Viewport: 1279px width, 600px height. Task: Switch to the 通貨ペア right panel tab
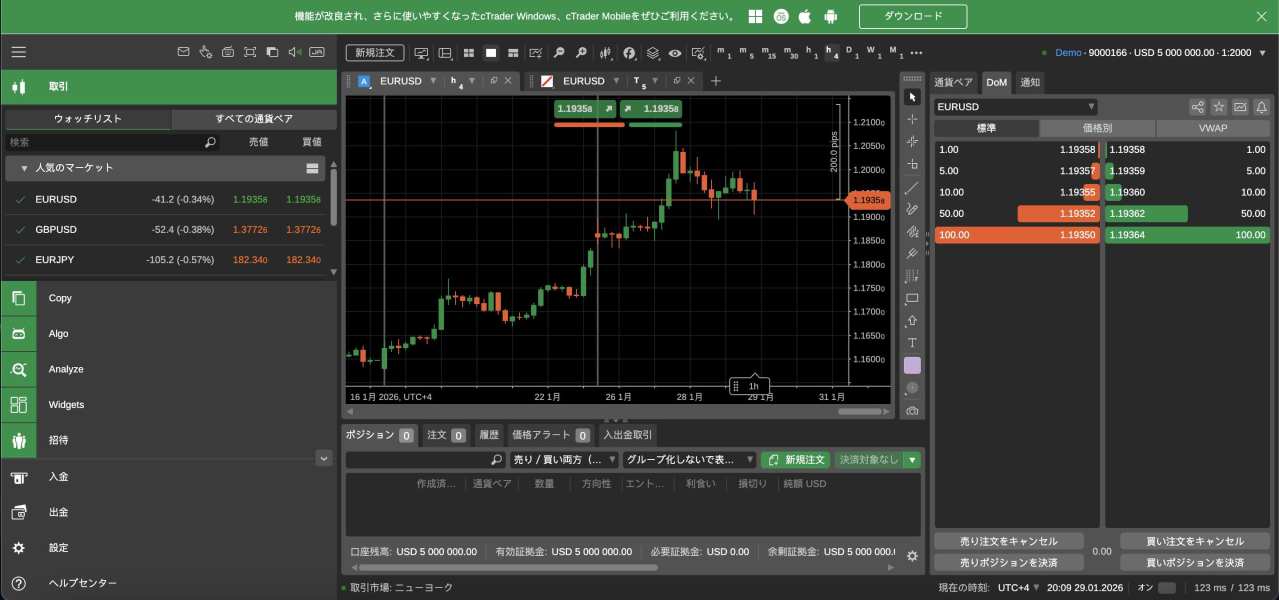pos(953,82)
